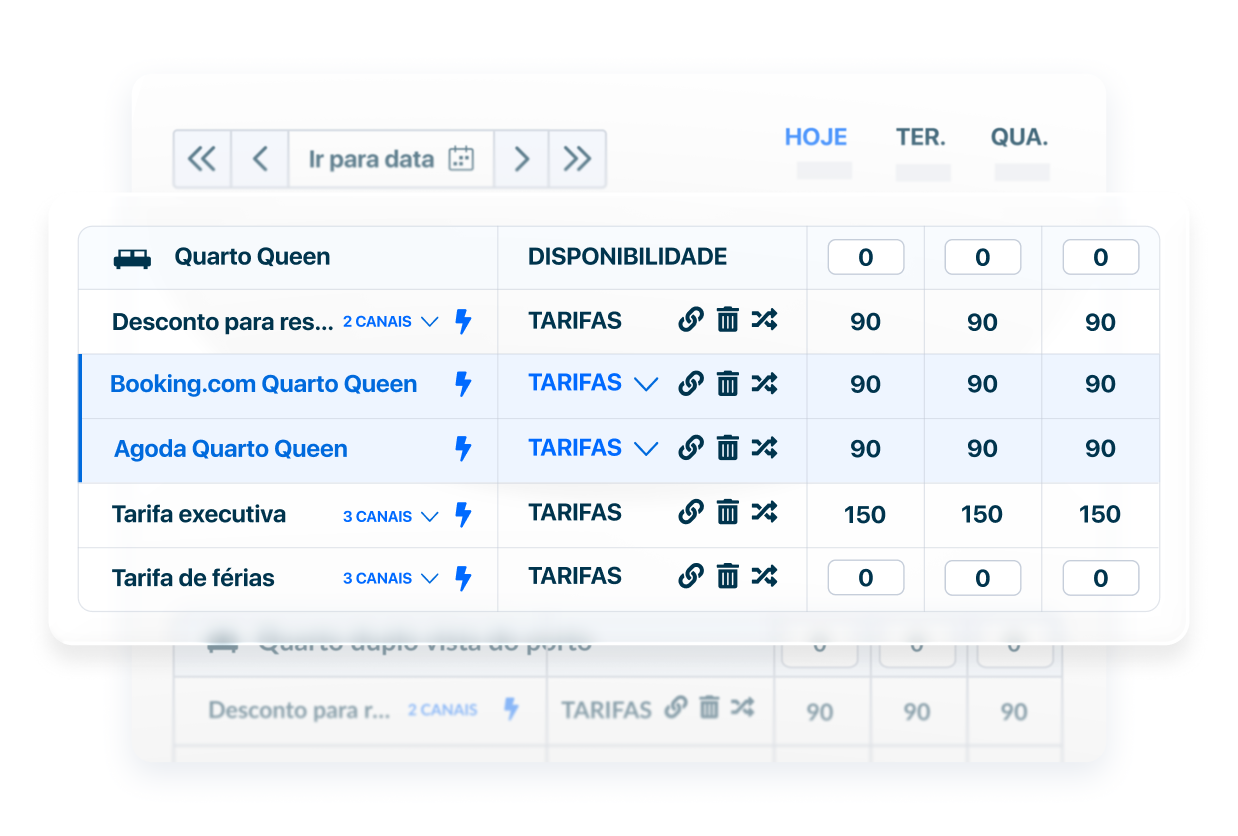Image resolution: width=1238 pixels, height=836 pixels.
Task: Delete the Booking.com Quarto Queen rate
Action: (x=728, y=384)
